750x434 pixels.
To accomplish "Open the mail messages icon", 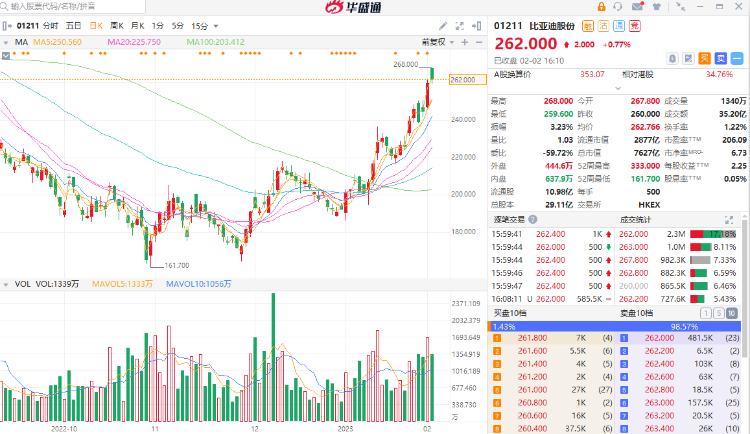I will (x=638, y=7).
